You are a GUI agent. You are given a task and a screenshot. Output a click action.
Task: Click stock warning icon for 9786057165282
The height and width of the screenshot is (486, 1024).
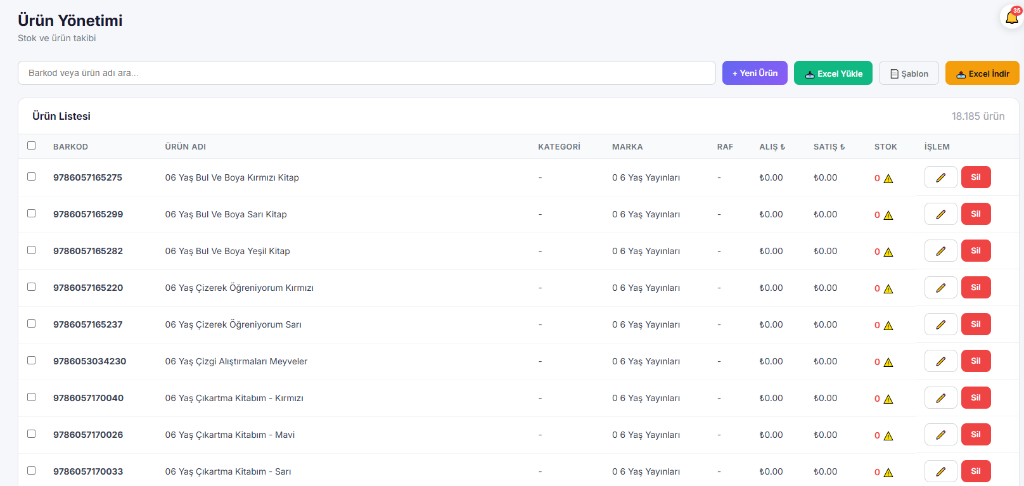pos(888,251)
